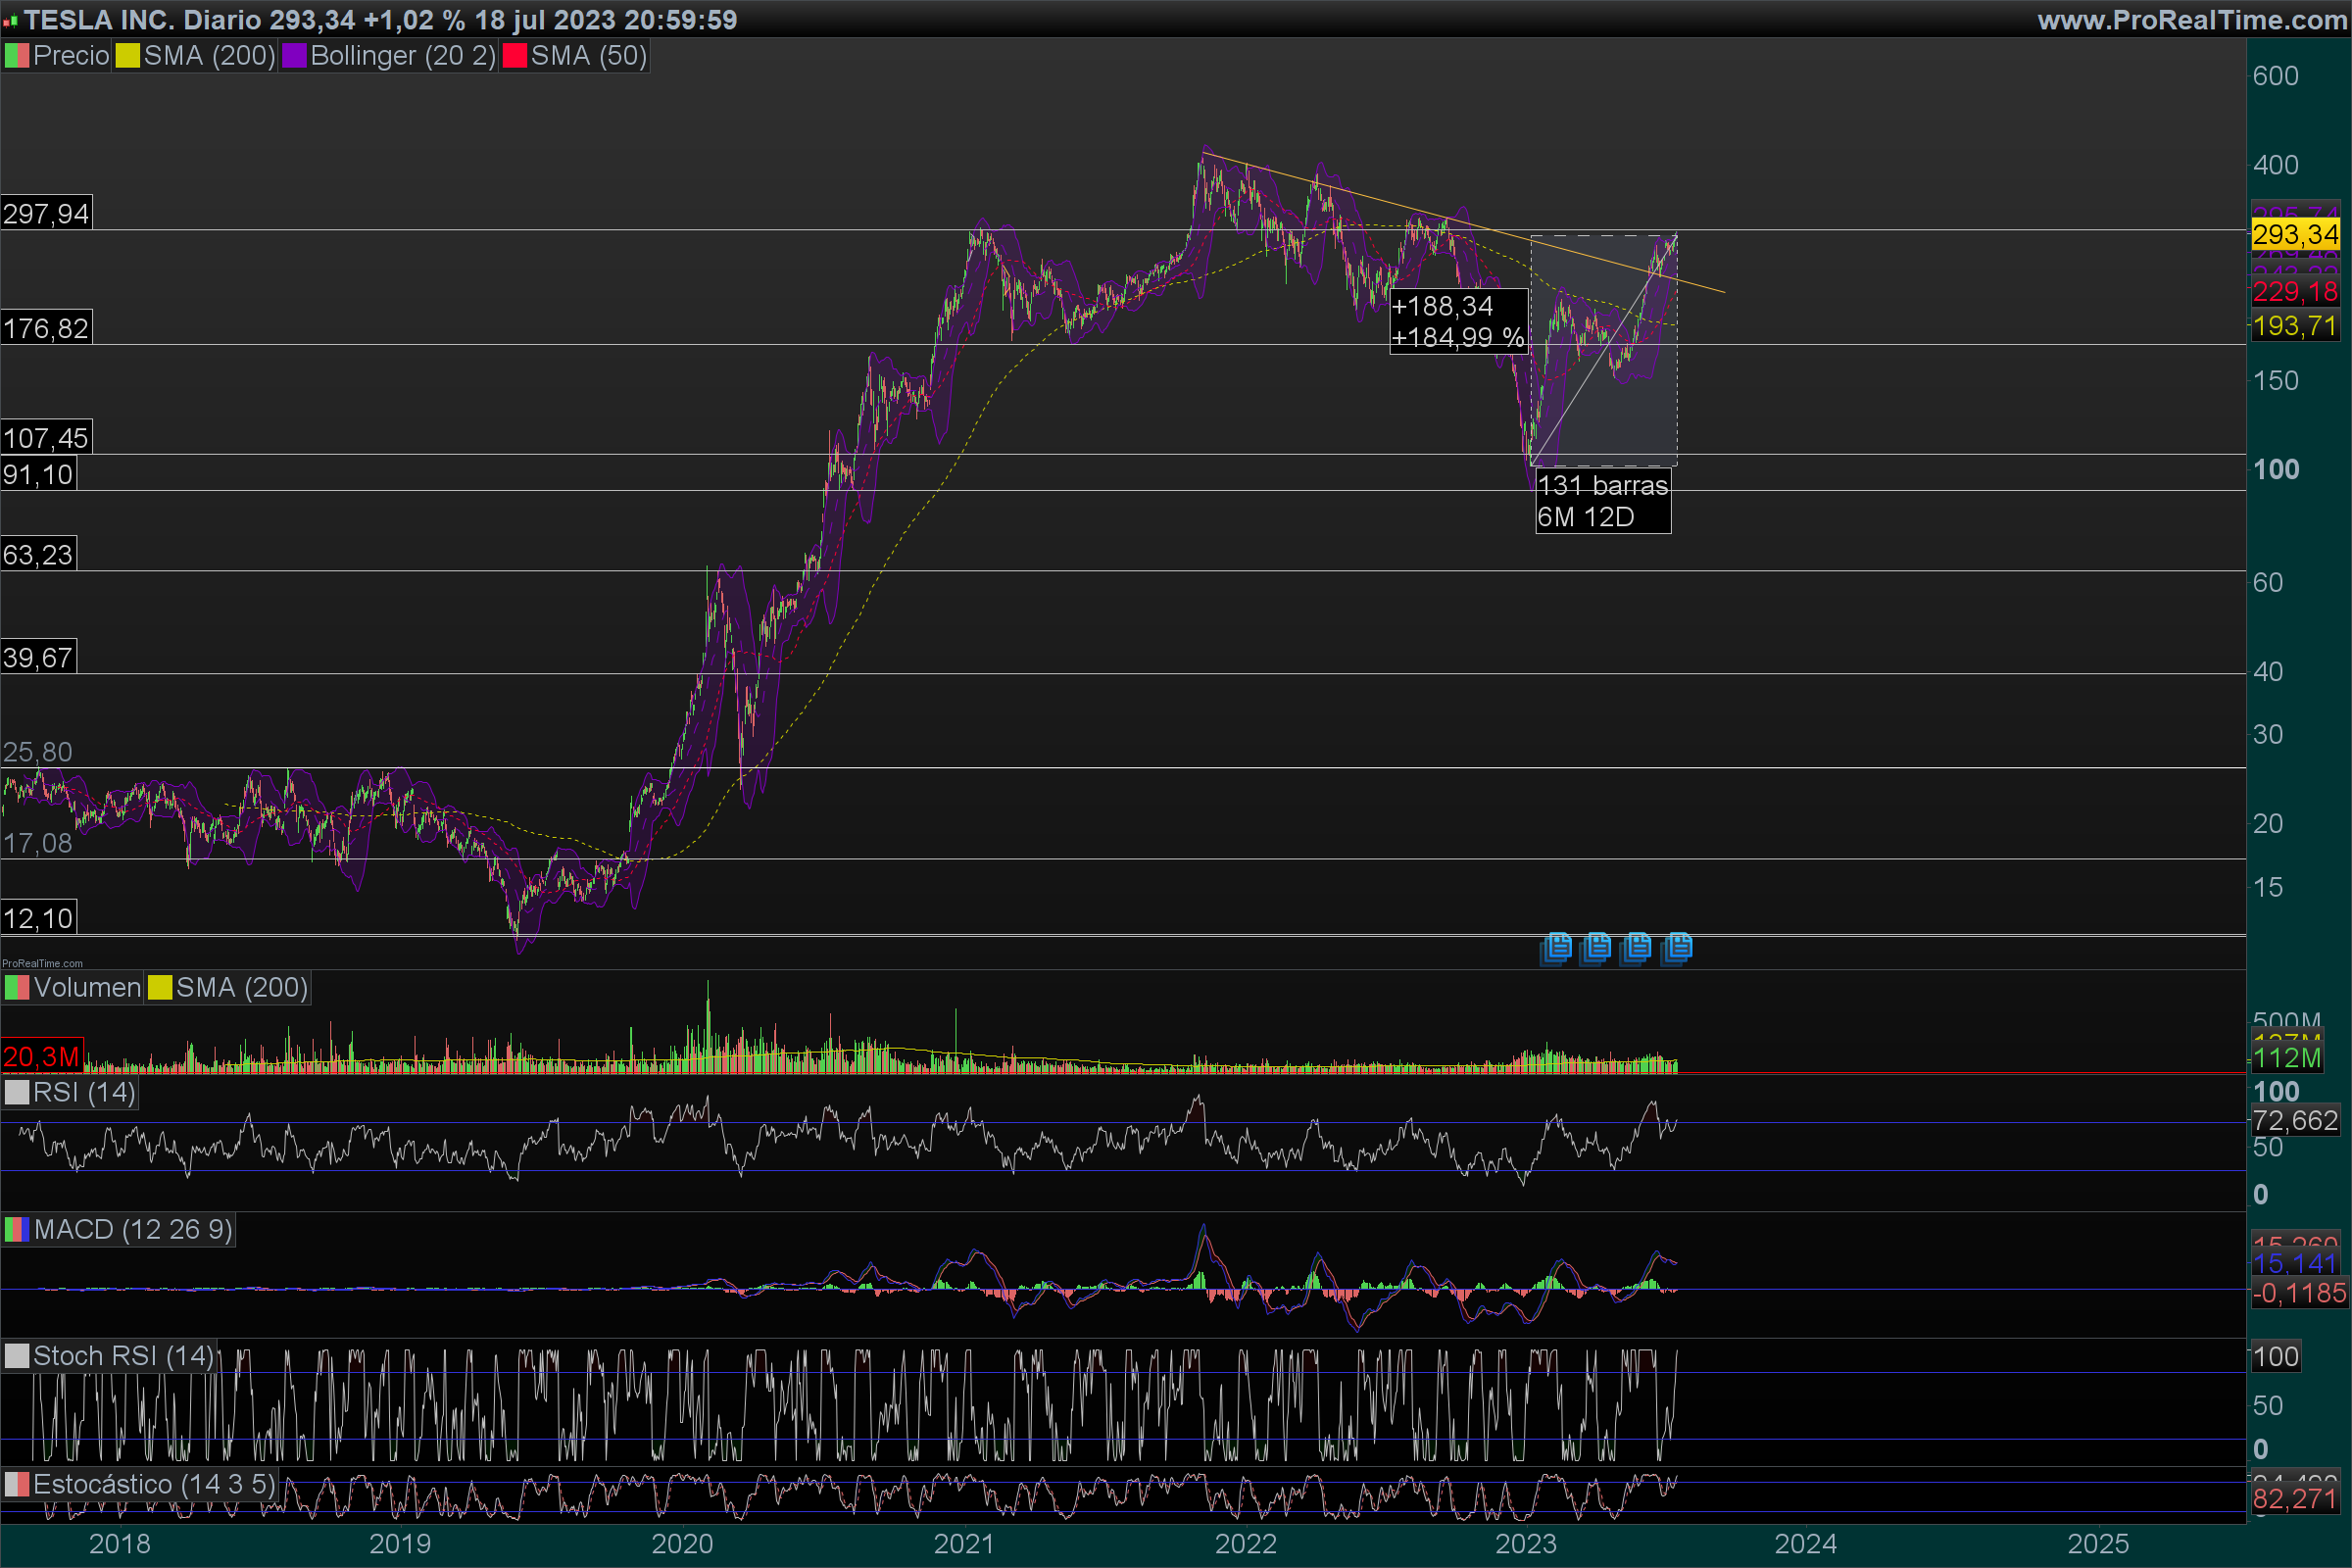Select the red SMA (50) color swatch
Screen dimensions: 2352x1568
tap(515, 56)
